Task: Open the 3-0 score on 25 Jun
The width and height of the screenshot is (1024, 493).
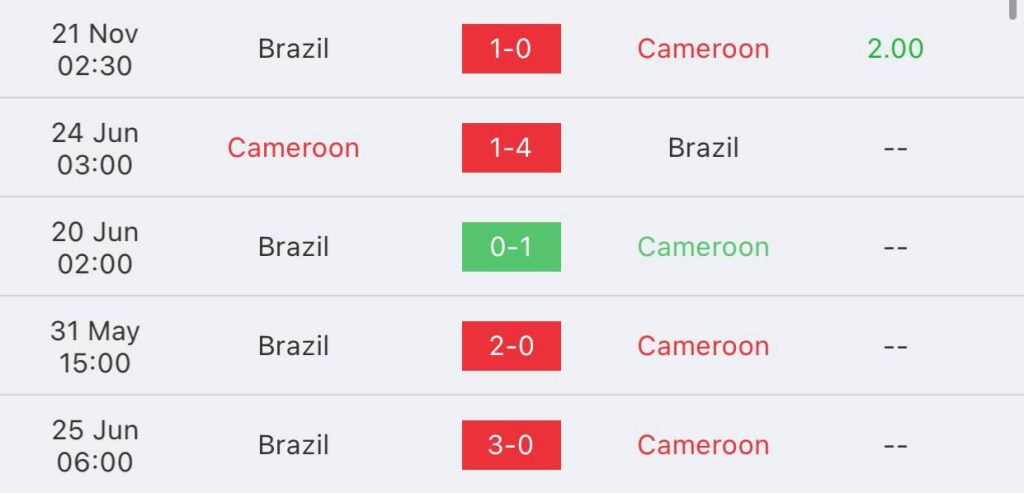Action: [511, 445]
